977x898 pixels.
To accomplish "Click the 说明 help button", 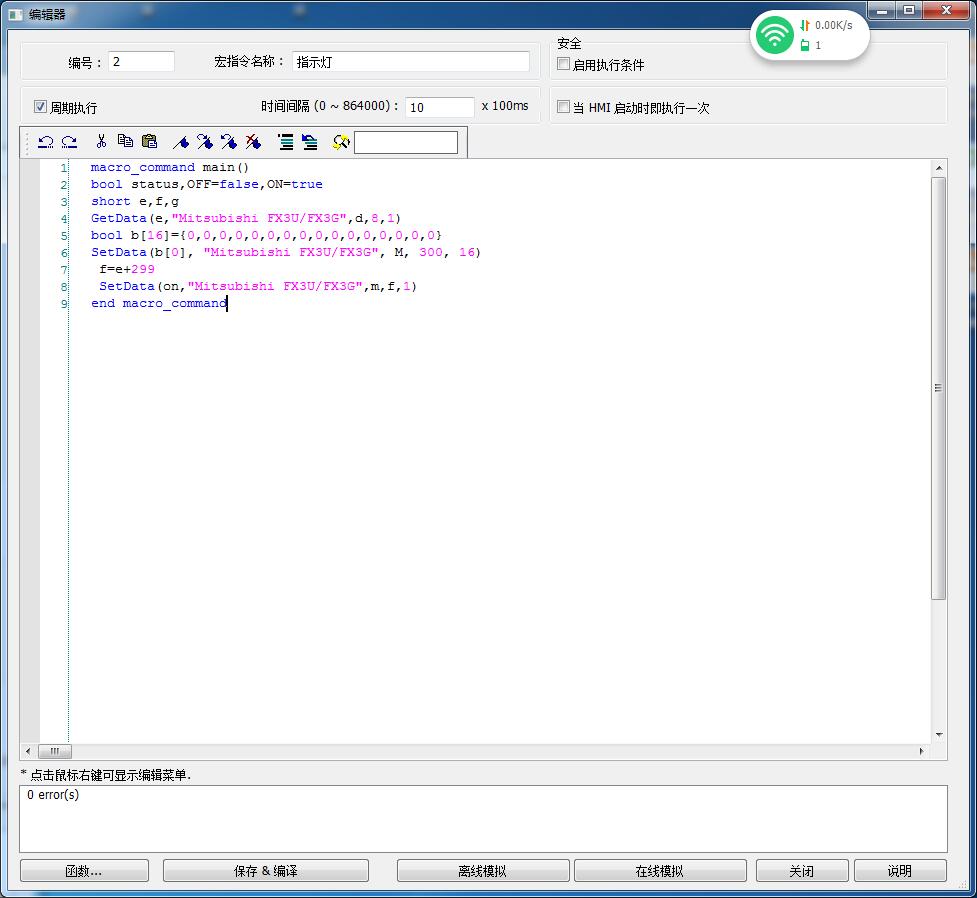I will [x=899, y=871].
